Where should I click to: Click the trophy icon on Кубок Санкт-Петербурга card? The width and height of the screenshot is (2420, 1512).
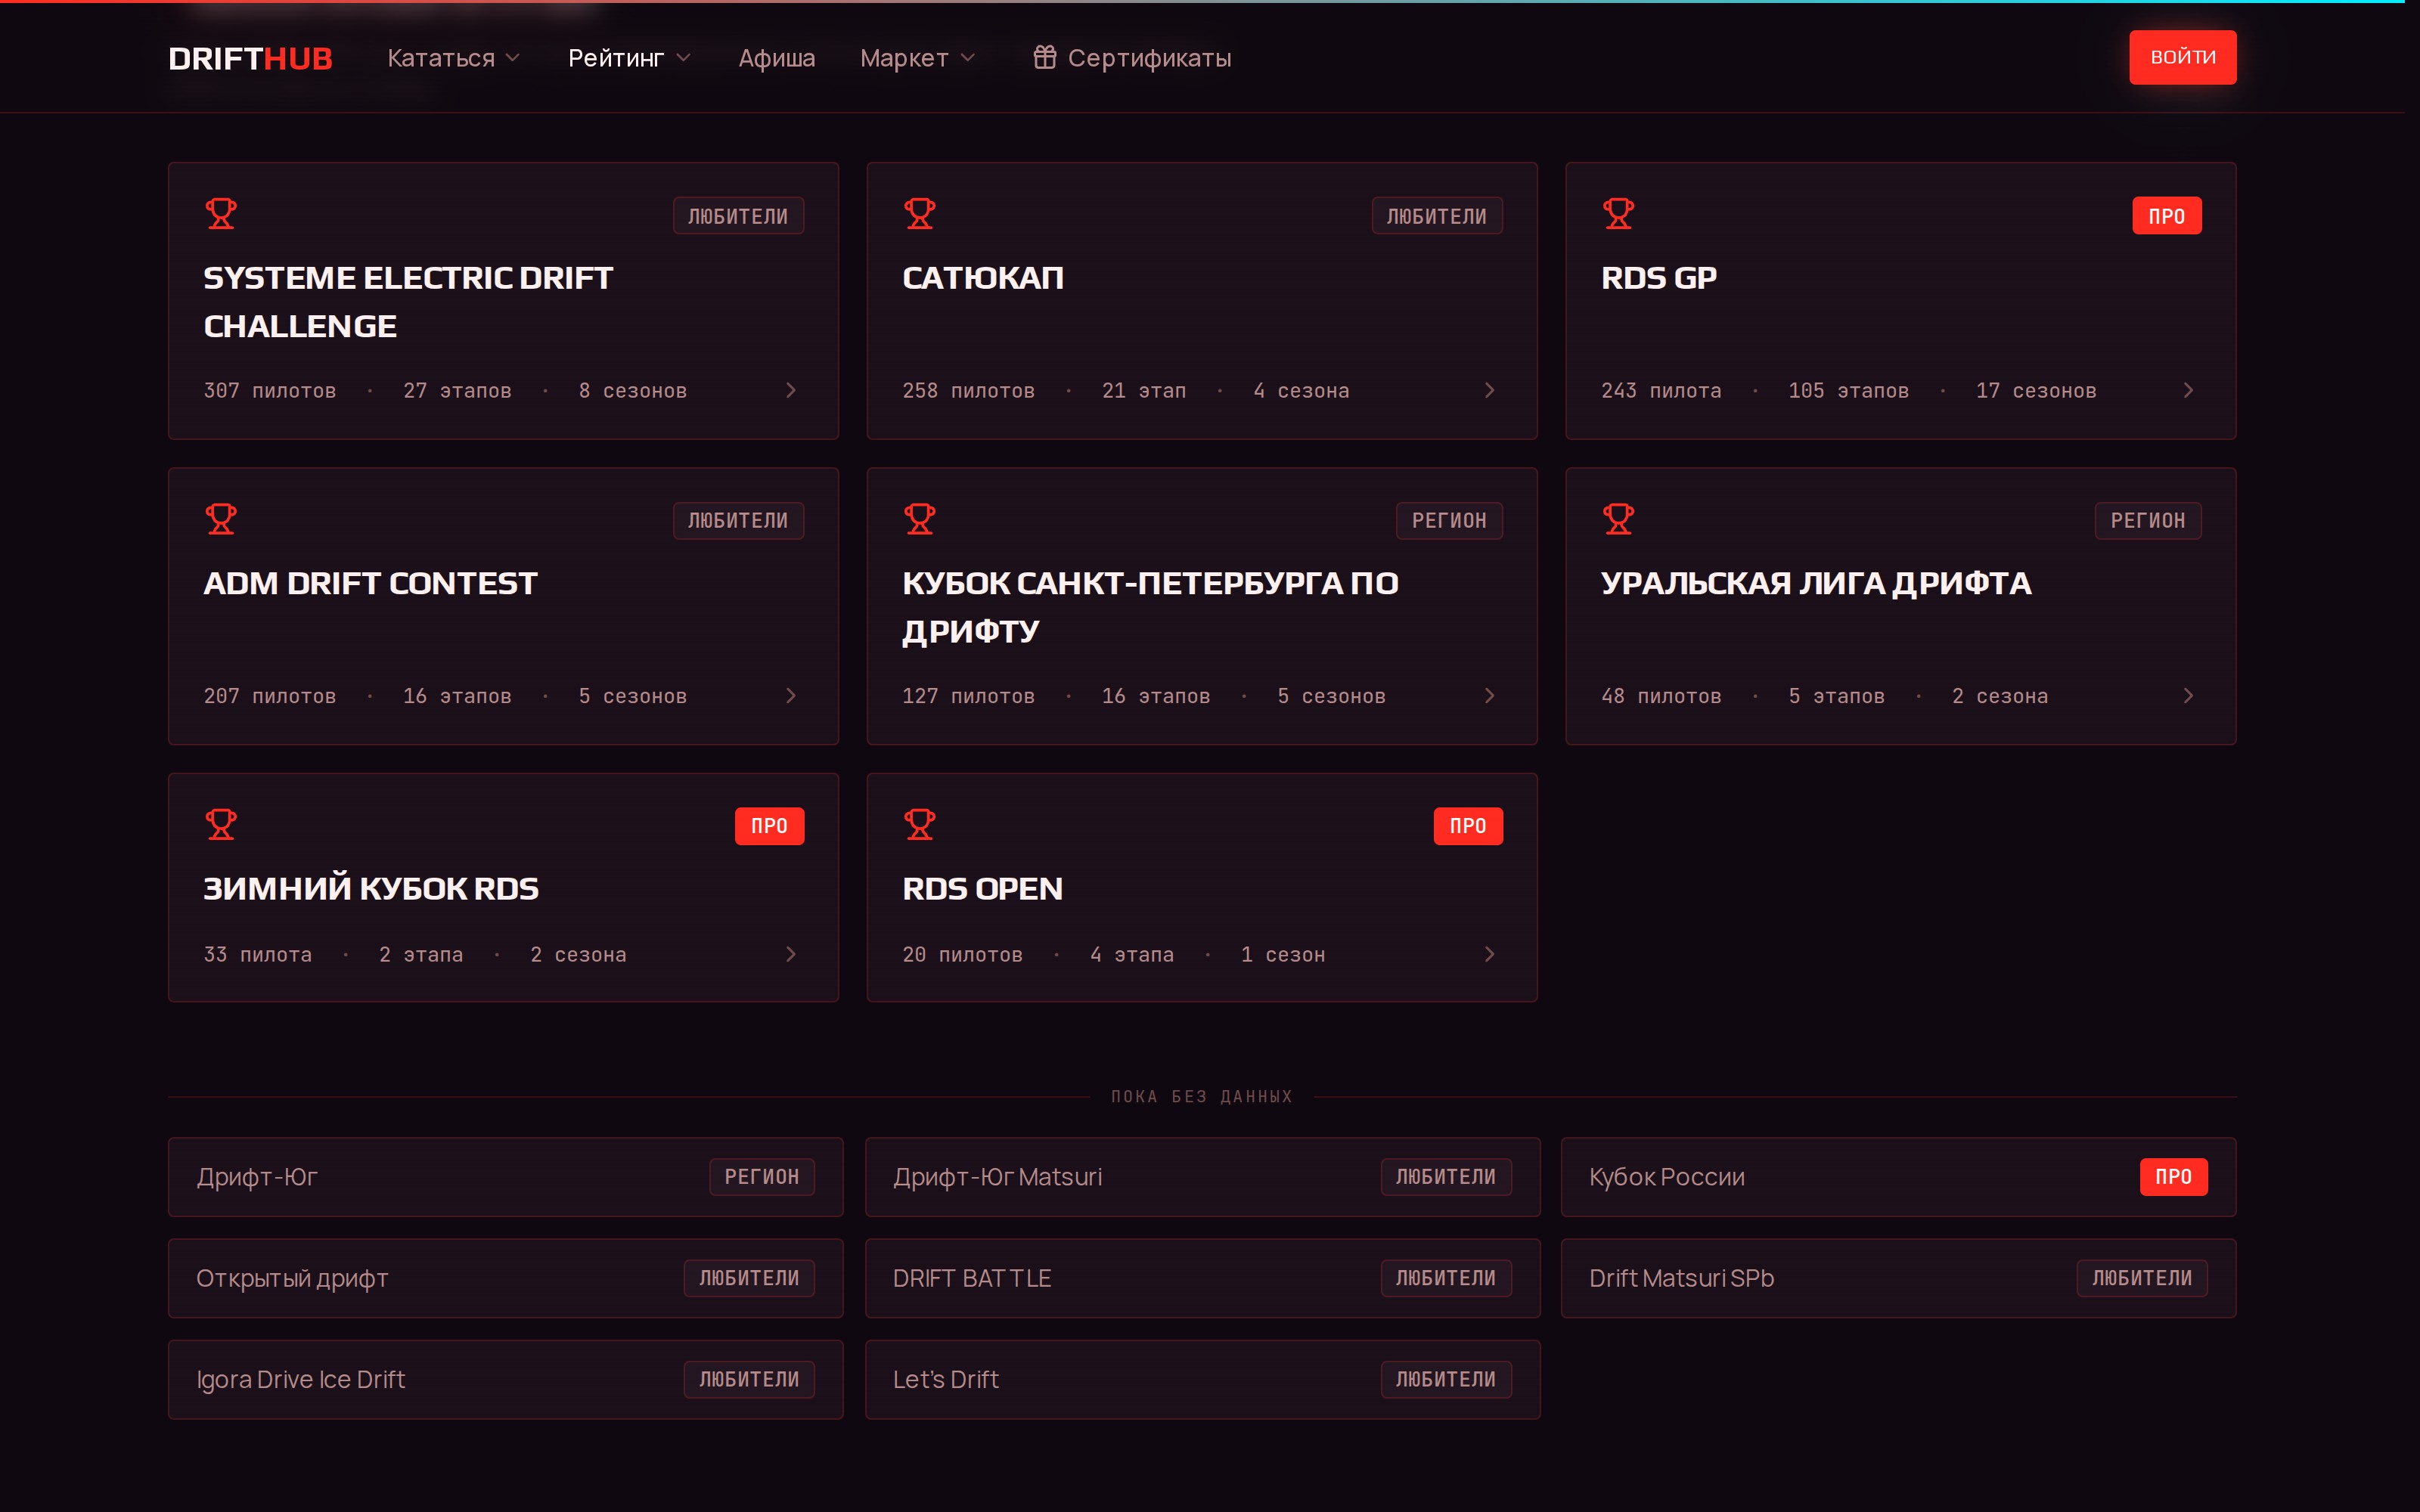pyautogui.click(x=919, y=519)
